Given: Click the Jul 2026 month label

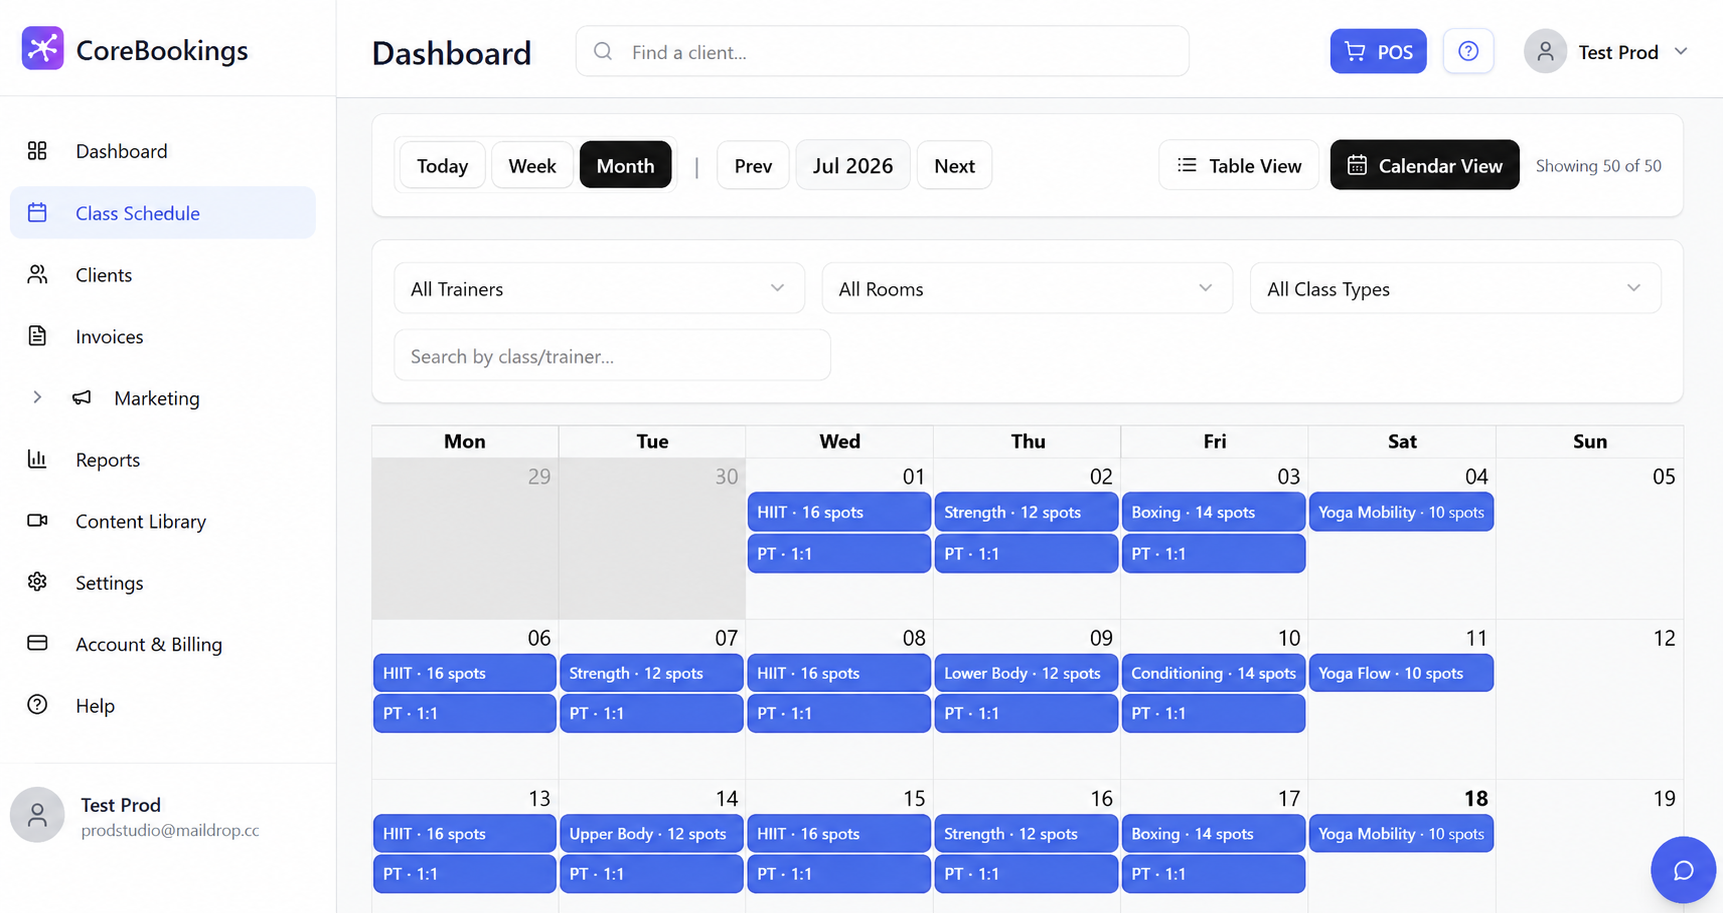Looking at the screenshot, I should 853,165.
